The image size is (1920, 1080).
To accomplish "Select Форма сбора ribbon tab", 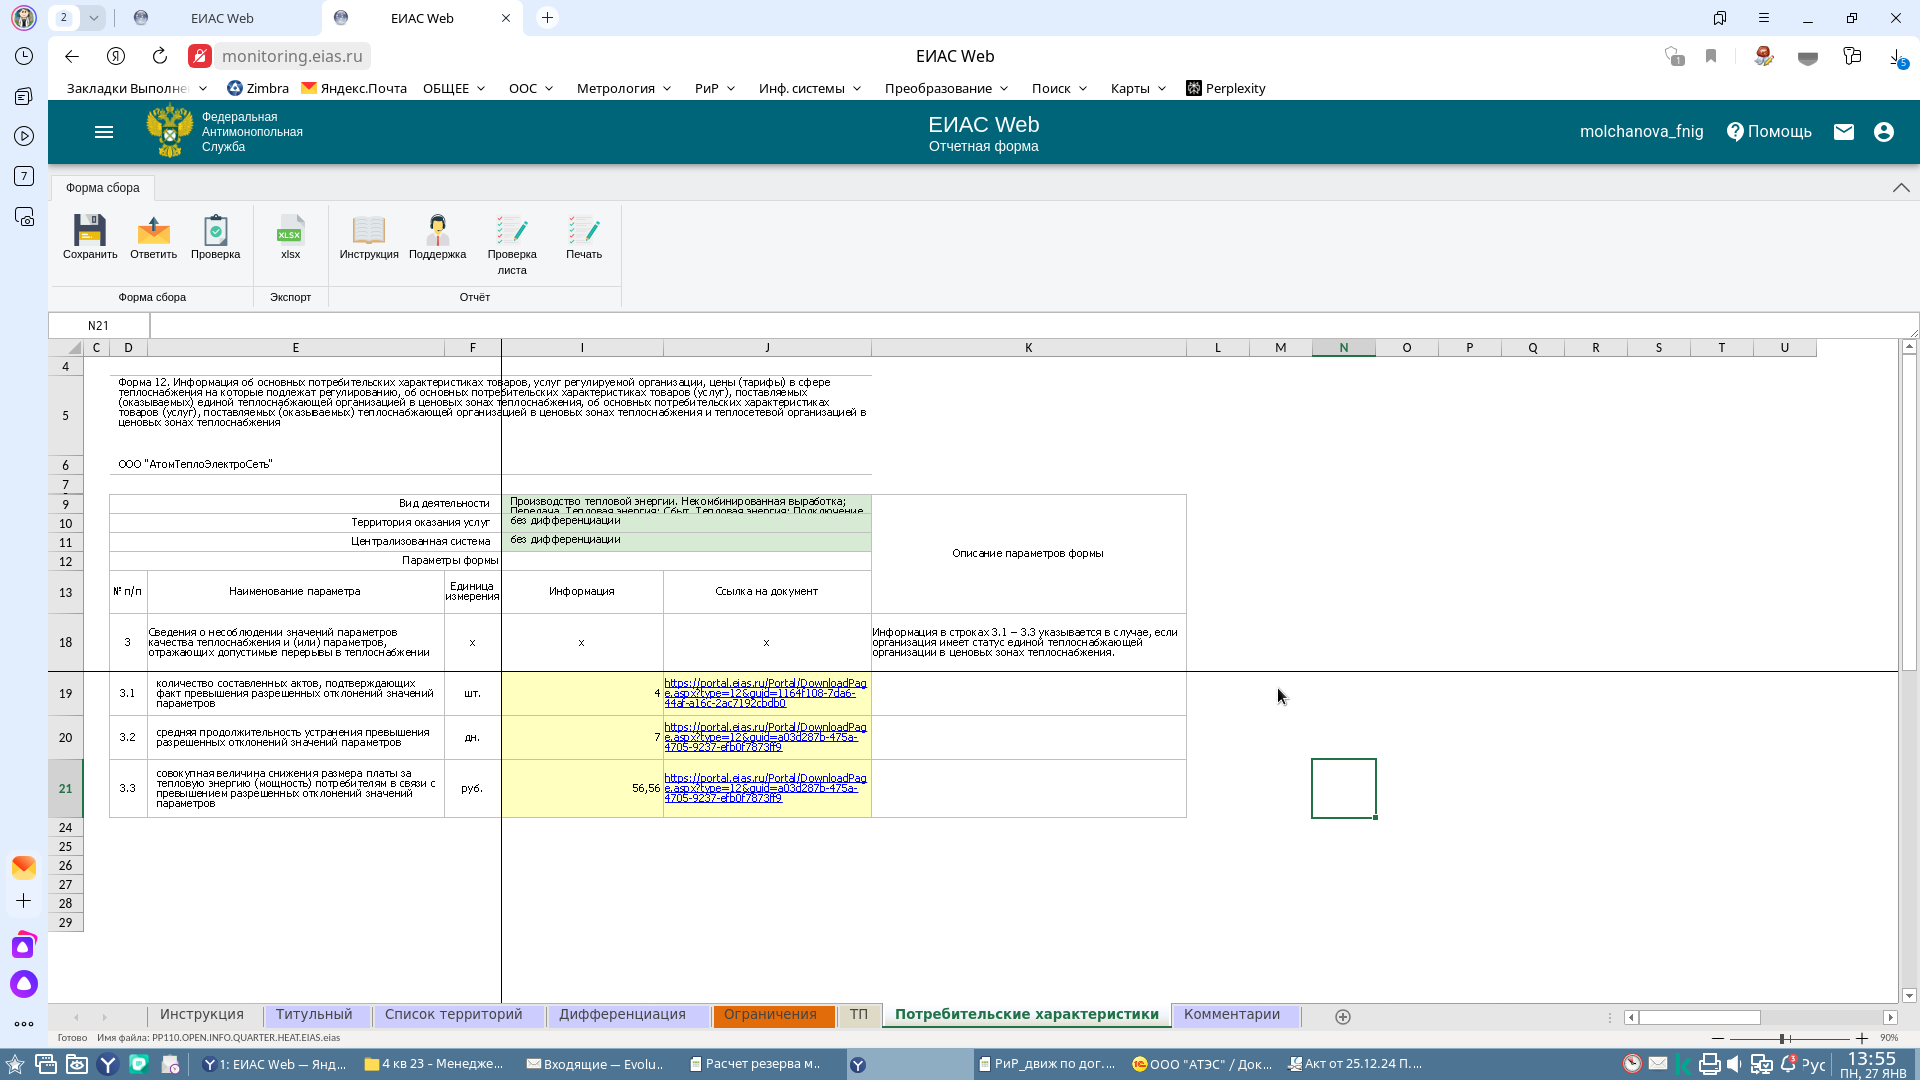I will 102,188.
